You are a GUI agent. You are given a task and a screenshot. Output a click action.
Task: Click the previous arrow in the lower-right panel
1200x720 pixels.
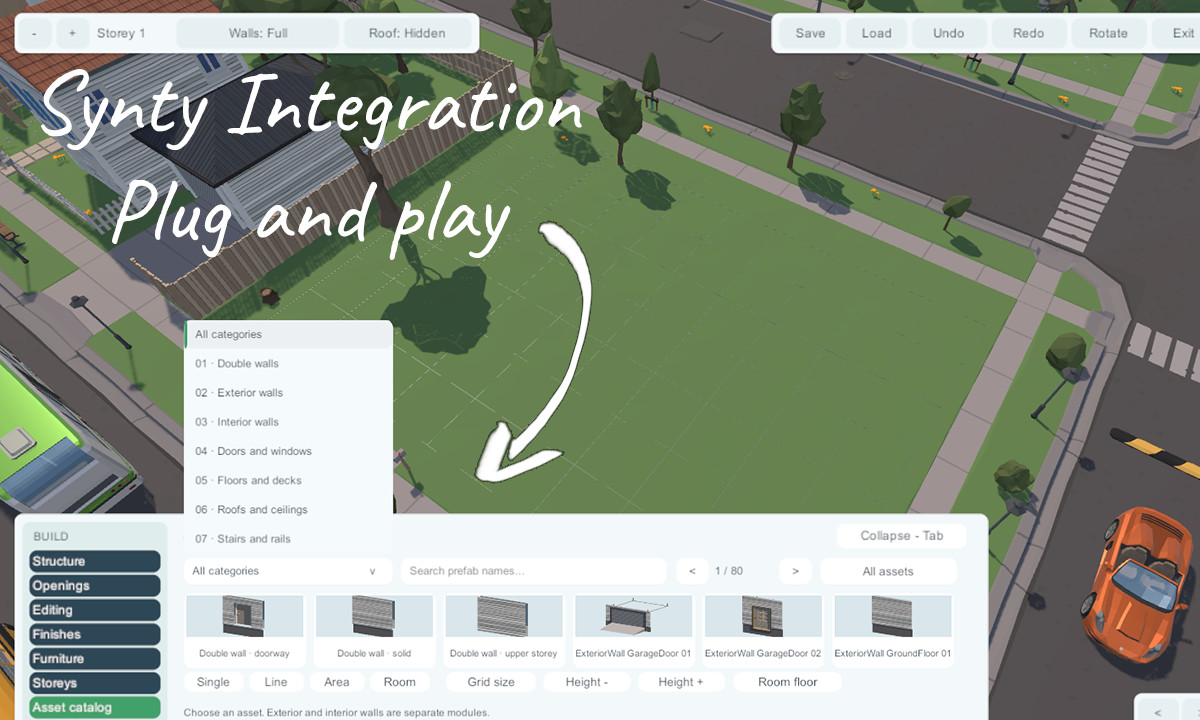point(1158,712)
